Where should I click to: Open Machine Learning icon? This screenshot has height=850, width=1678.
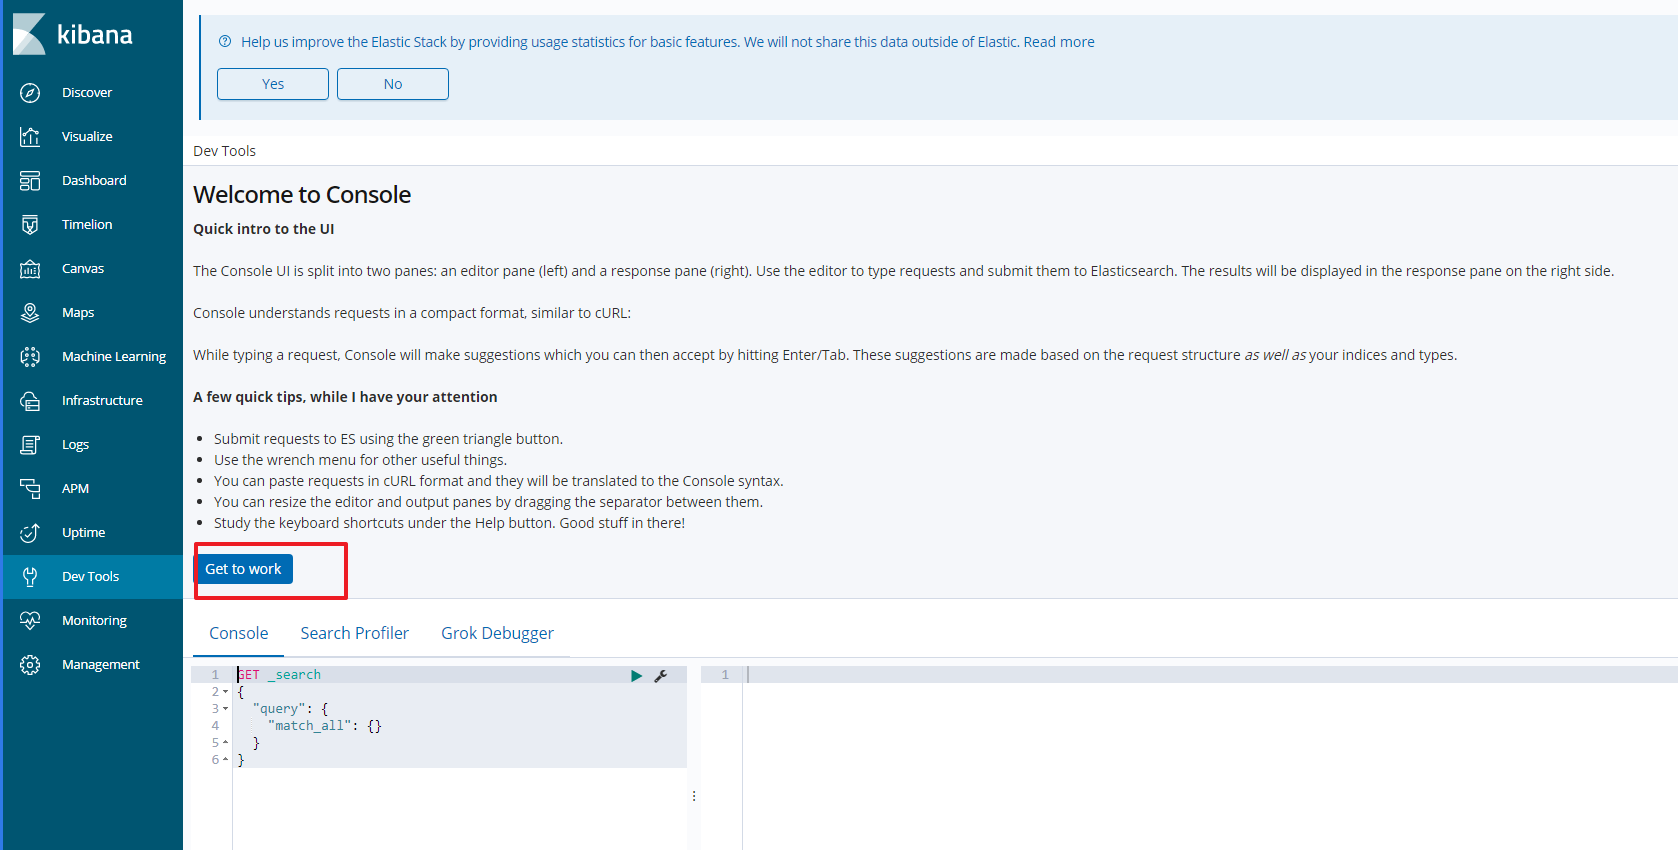pos(30,357)
